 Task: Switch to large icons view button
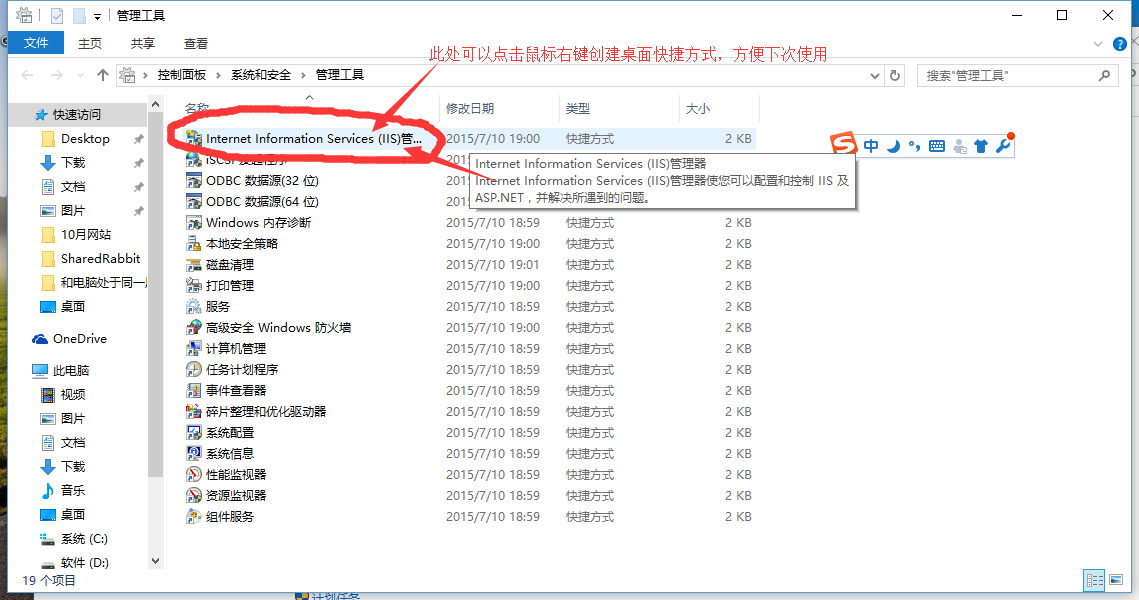tap(1116, 580)
